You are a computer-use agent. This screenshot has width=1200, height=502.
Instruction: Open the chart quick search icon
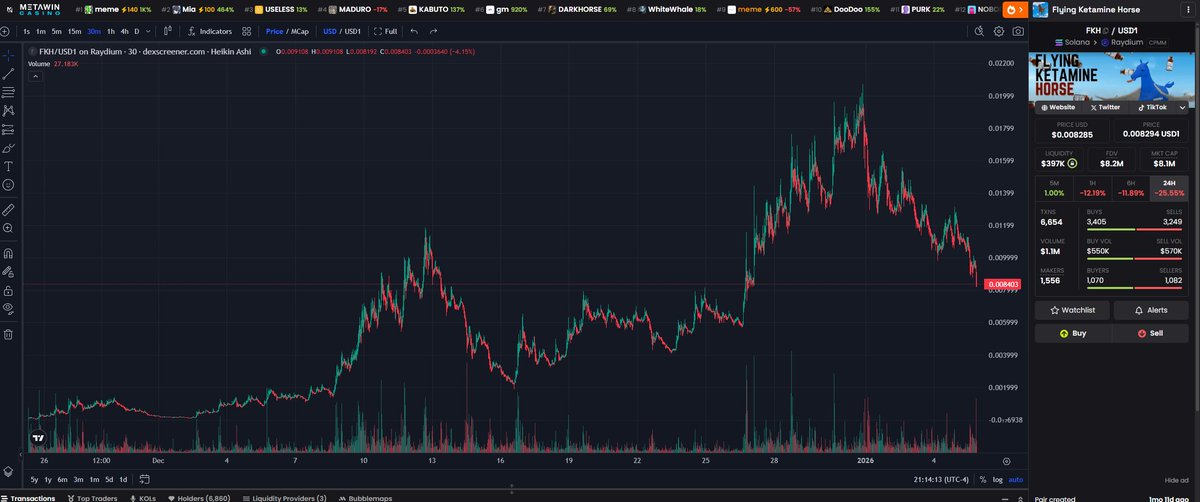[980, 31]
